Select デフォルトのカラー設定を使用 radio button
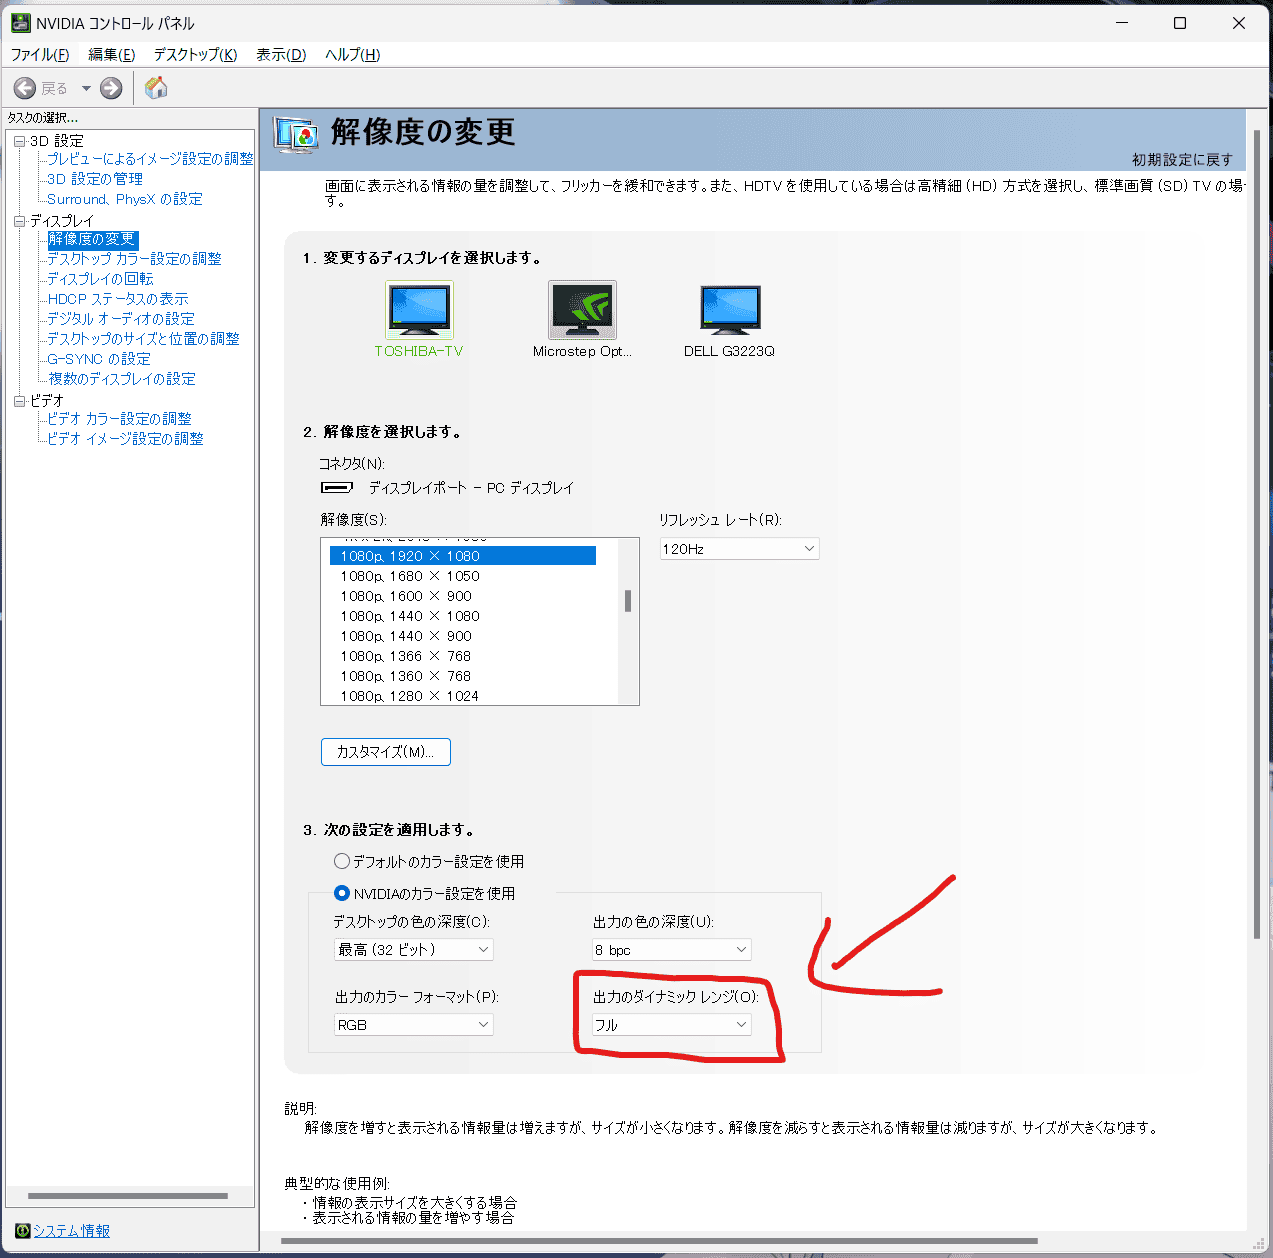This screenshot has height=1258, width=1273. (x=342, y=861)
